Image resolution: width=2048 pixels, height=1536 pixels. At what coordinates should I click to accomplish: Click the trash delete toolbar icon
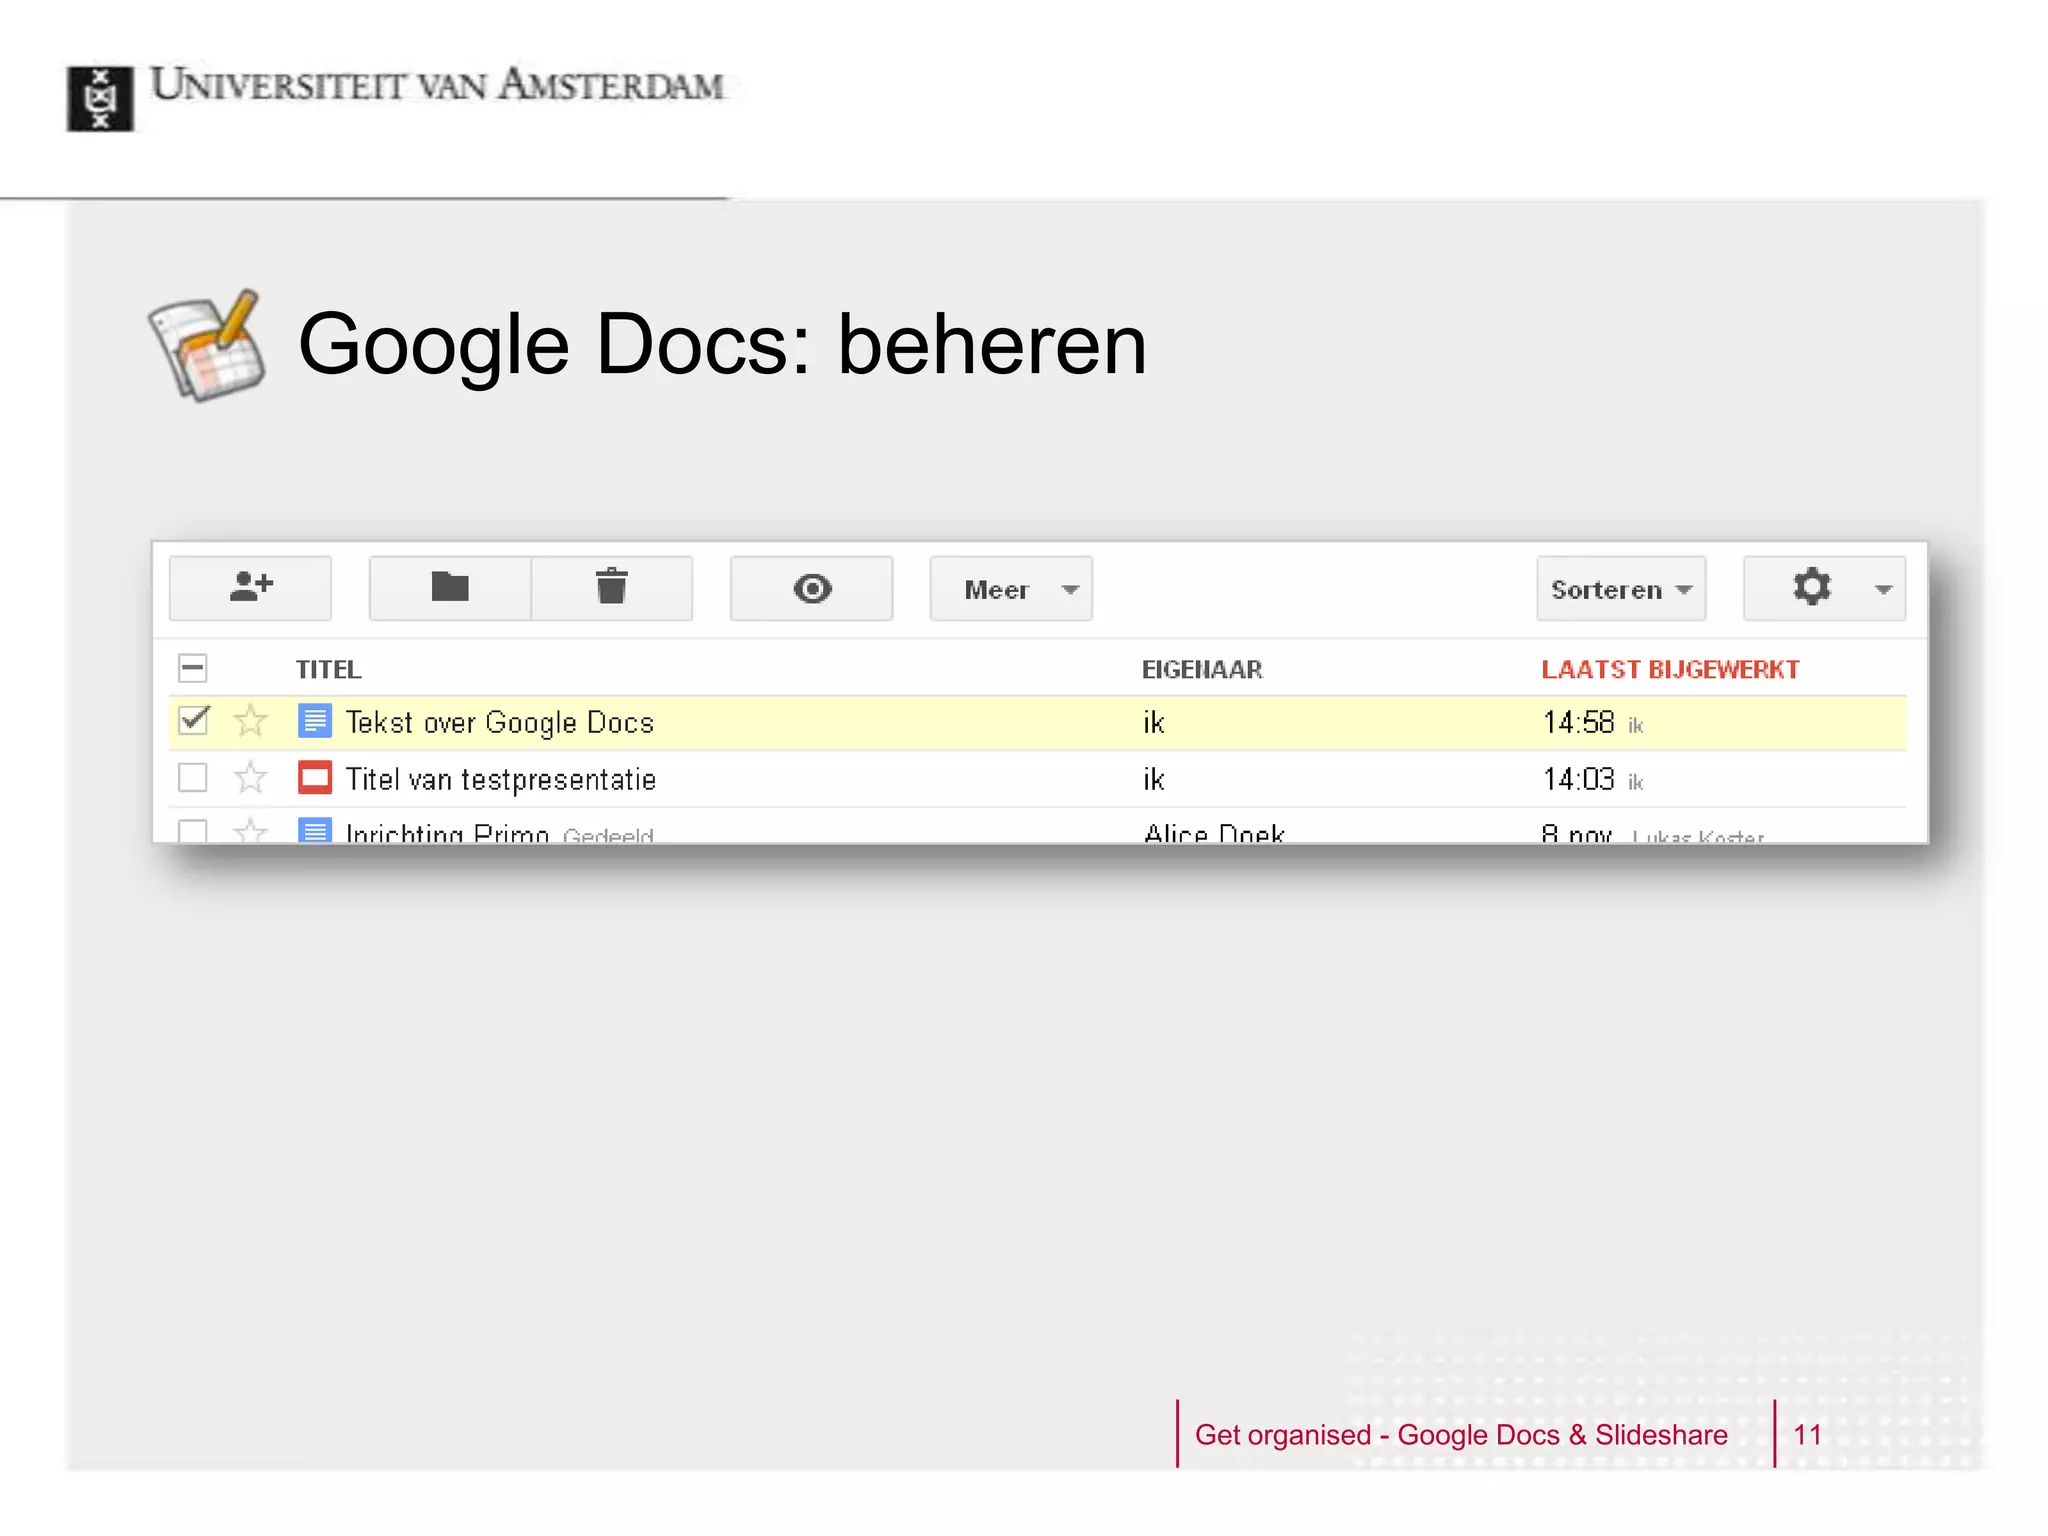[612, 588]
